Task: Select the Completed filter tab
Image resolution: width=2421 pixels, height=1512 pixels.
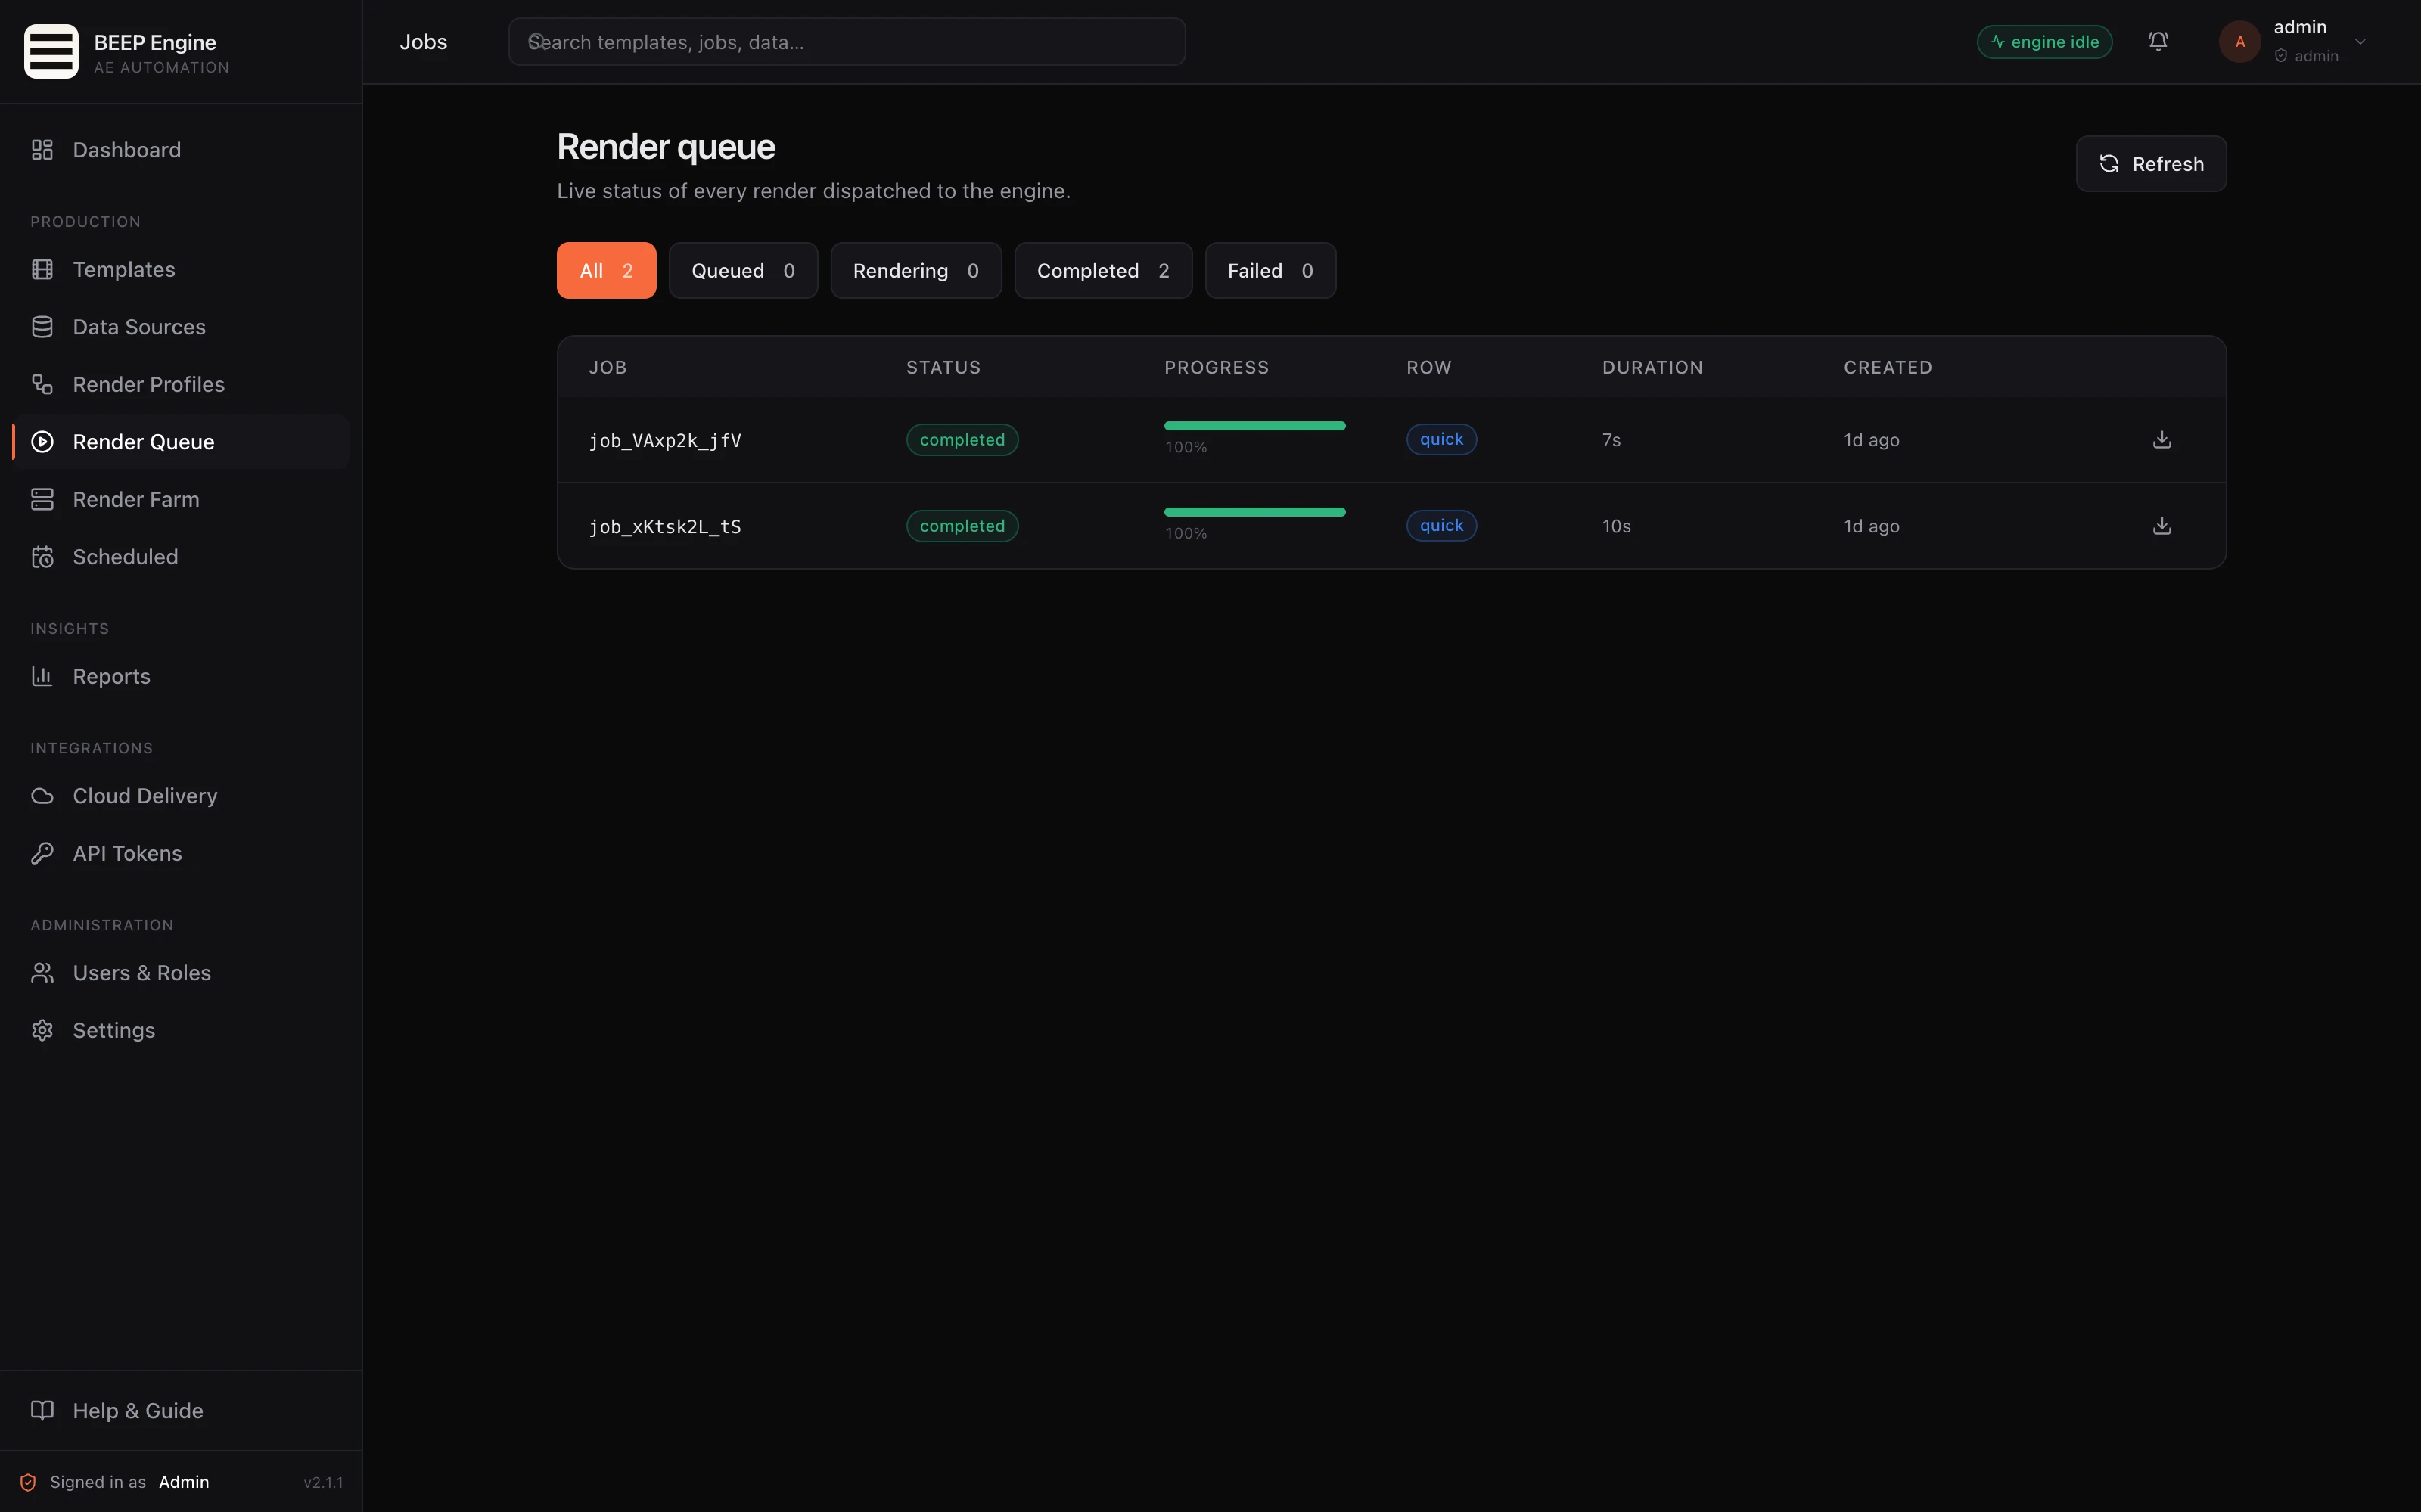Action: tap(1103, 271)
